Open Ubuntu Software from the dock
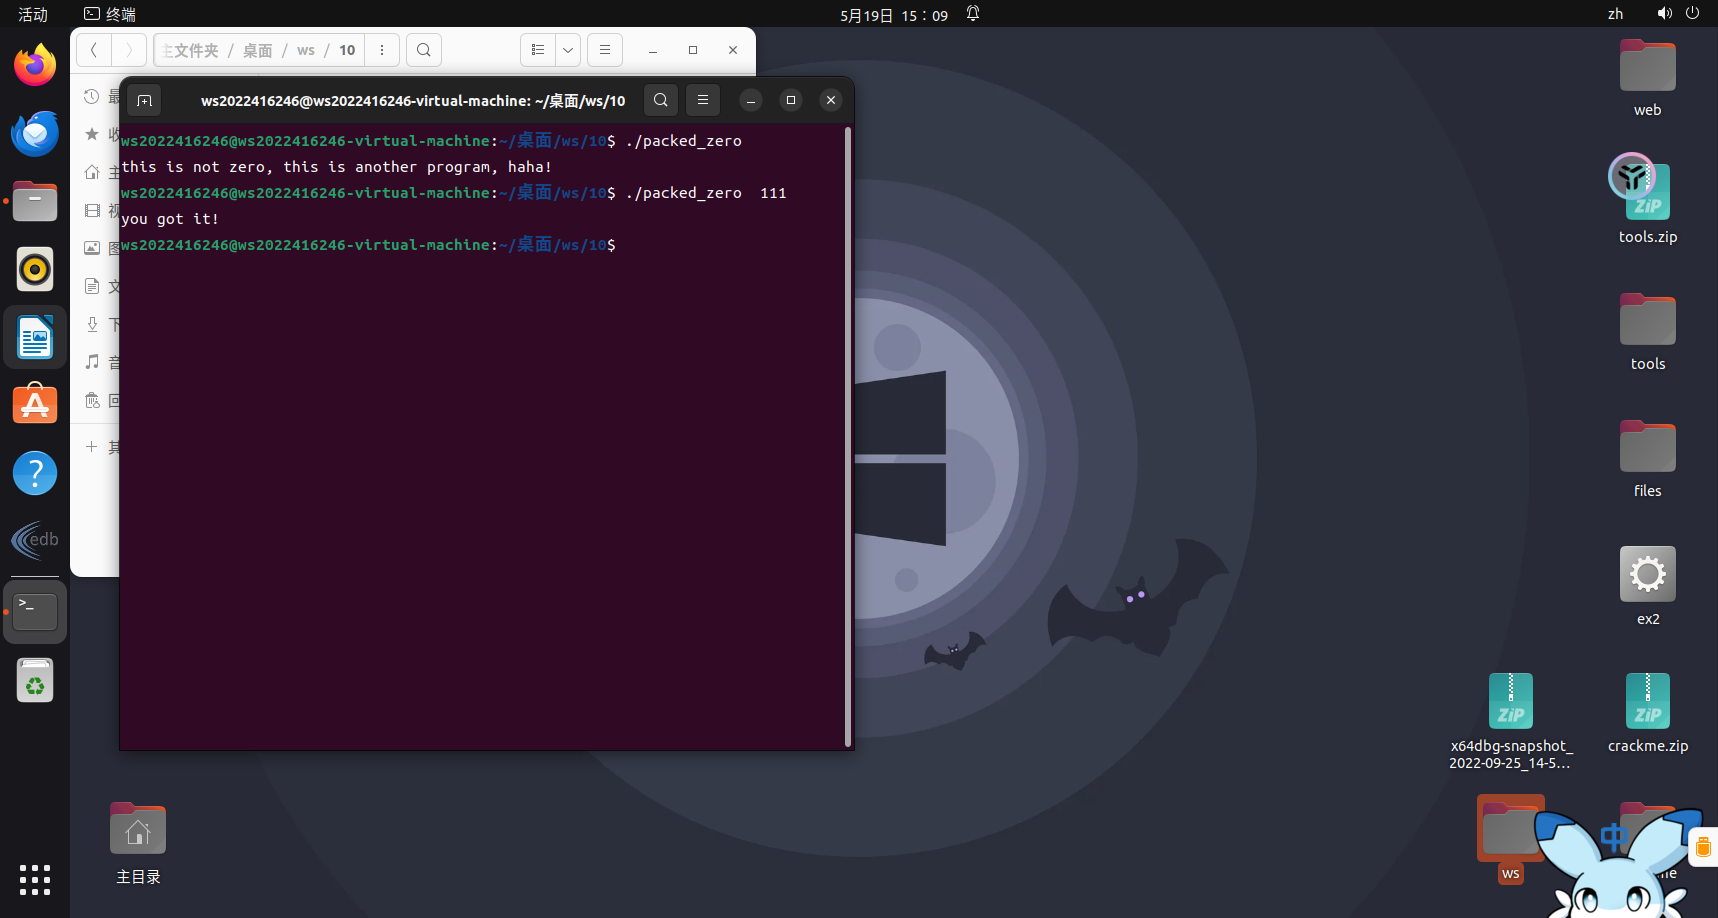1718x918 pixels. click(35, 405)
